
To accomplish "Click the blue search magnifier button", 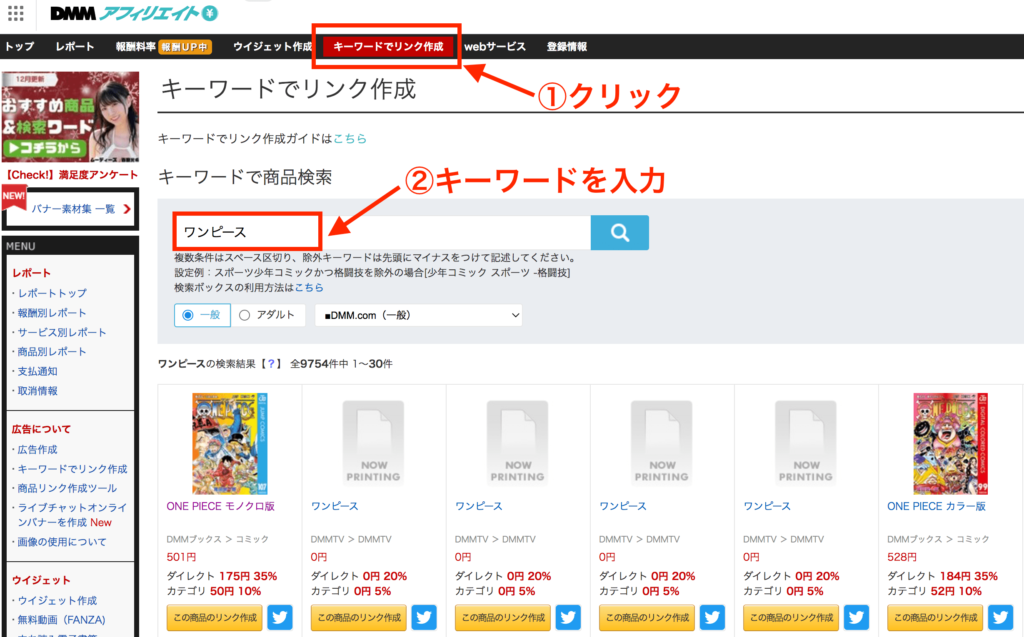I will click(x=619, y=233).
